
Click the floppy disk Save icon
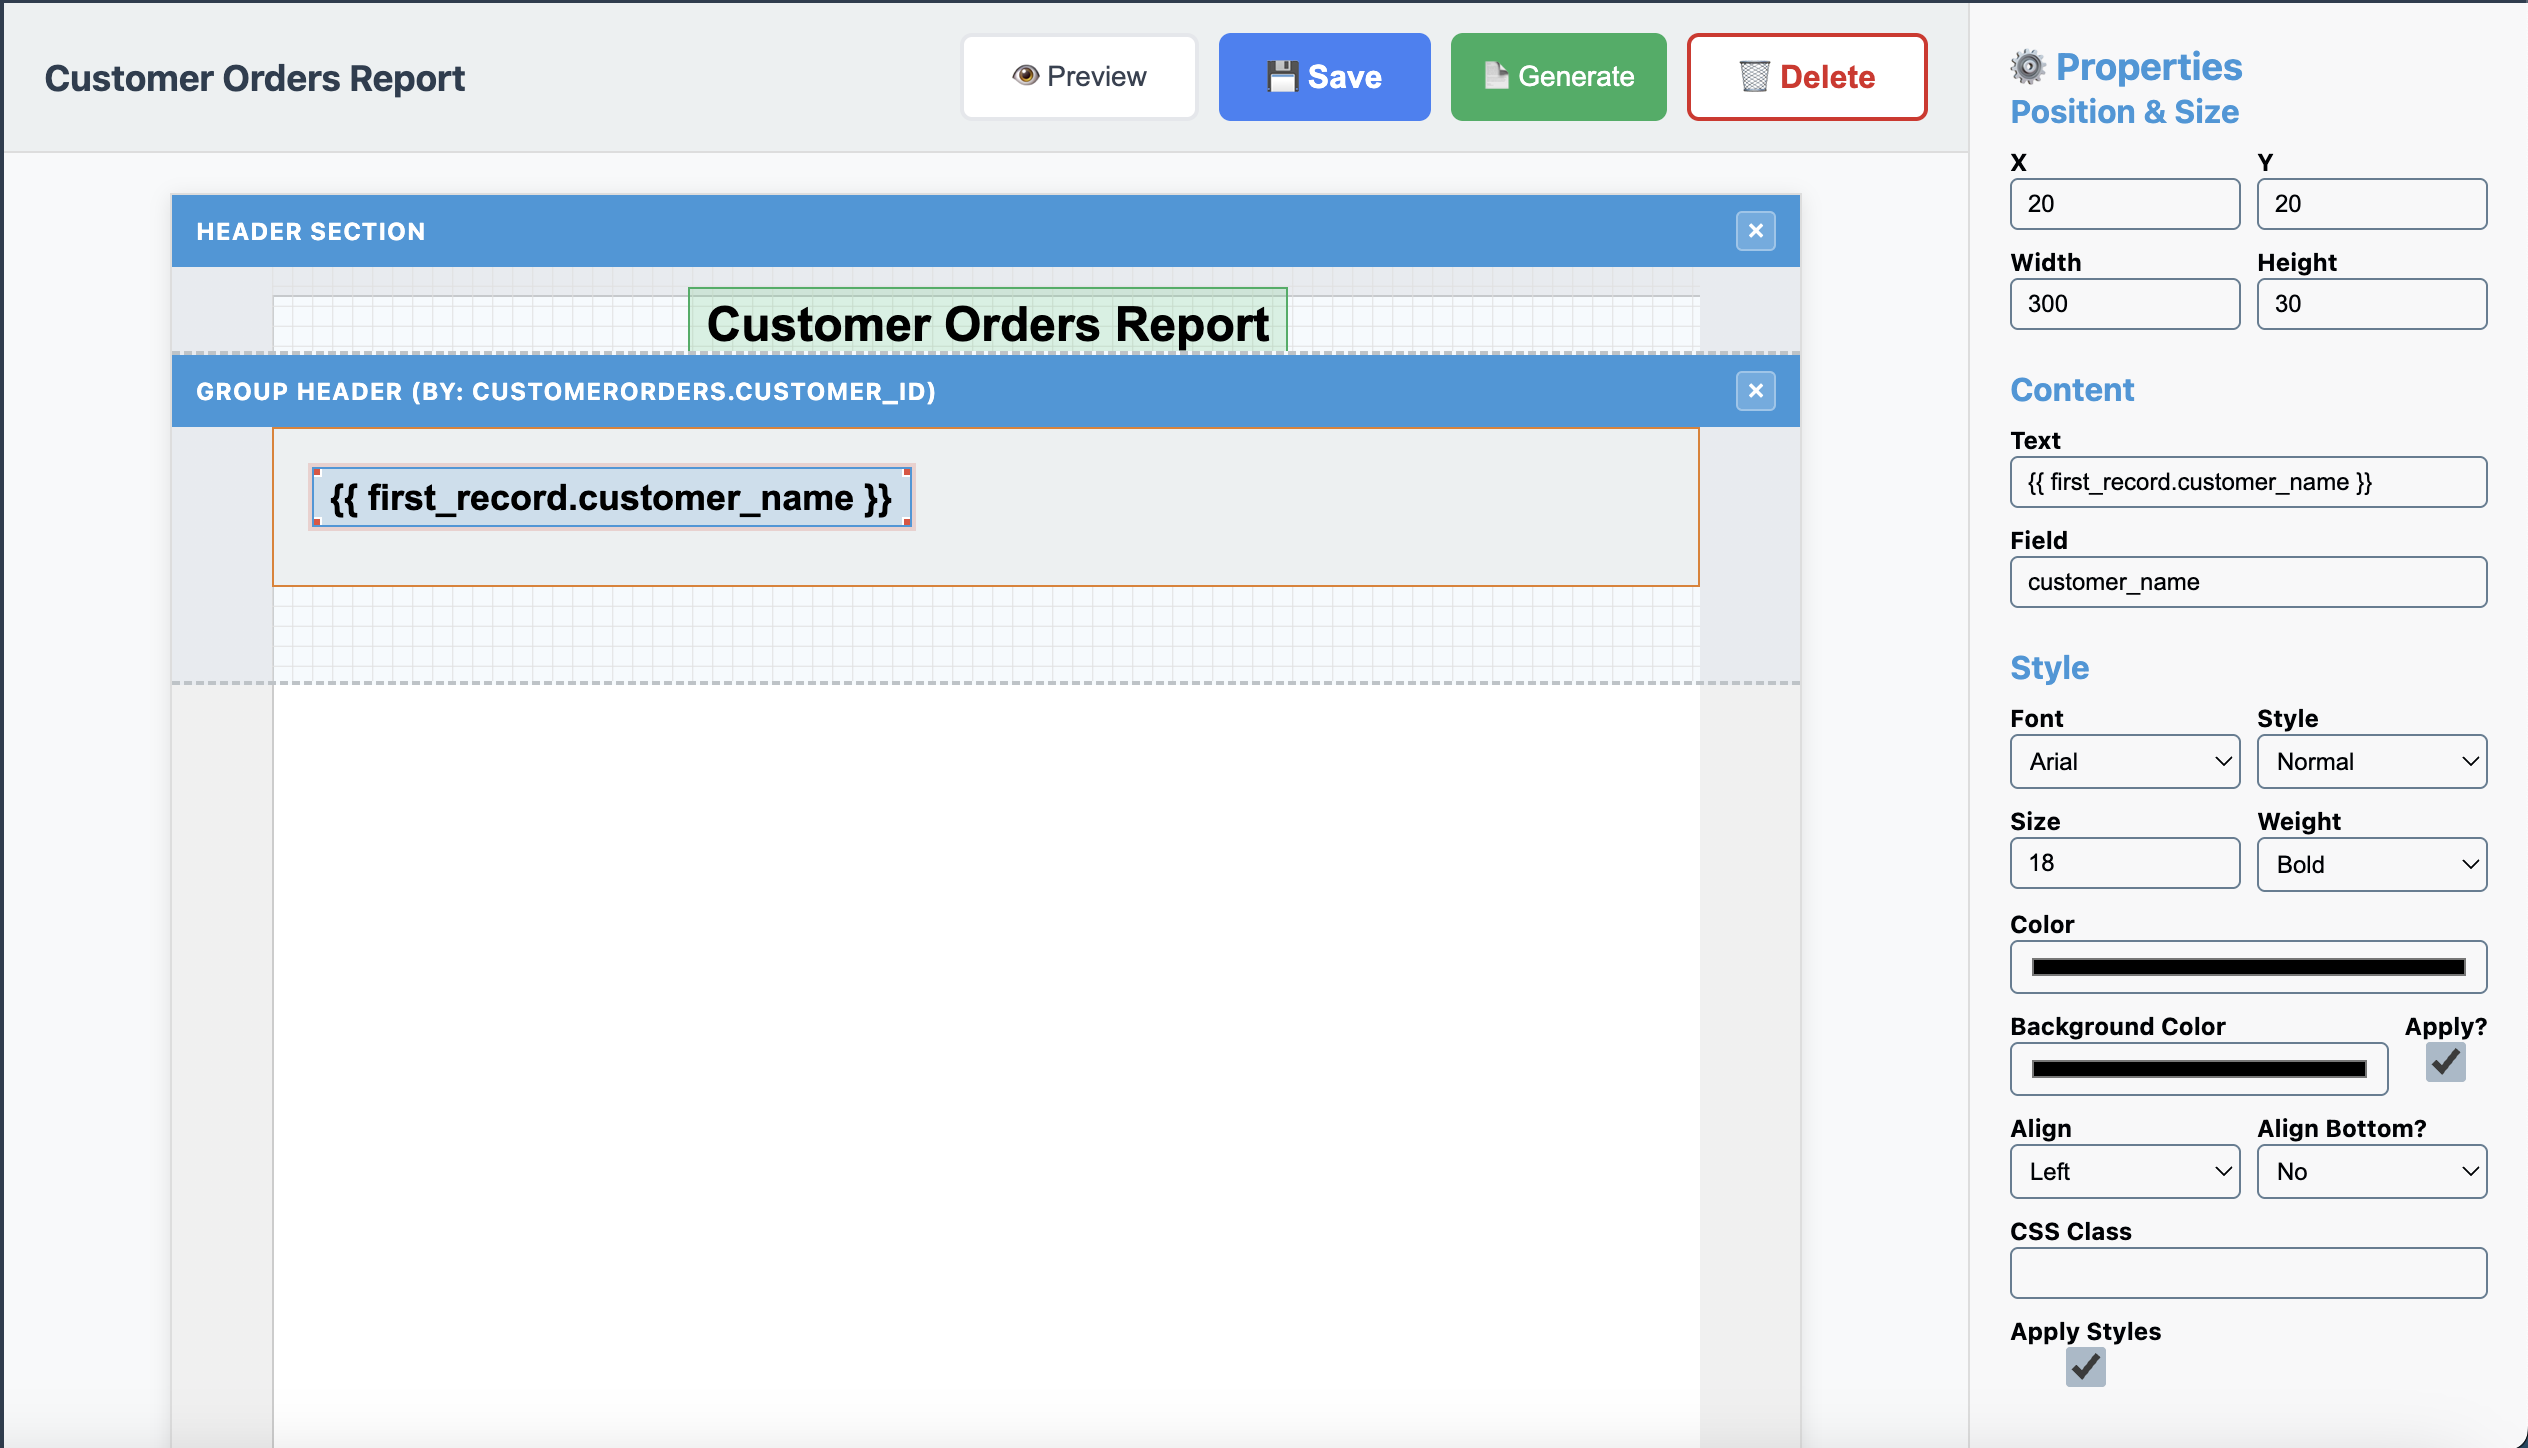(x=1283, y=75)
